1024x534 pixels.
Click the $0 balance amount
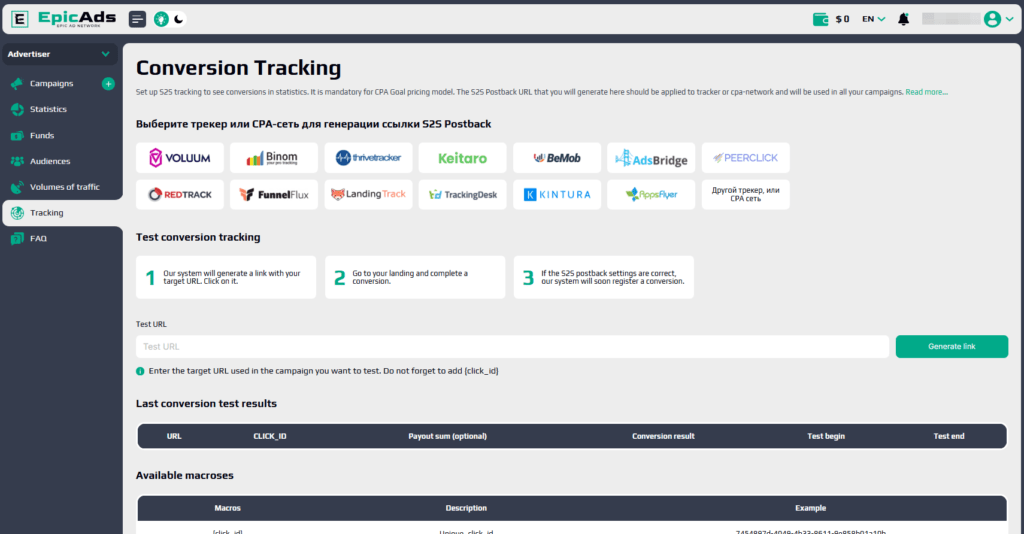pos(842,19)
